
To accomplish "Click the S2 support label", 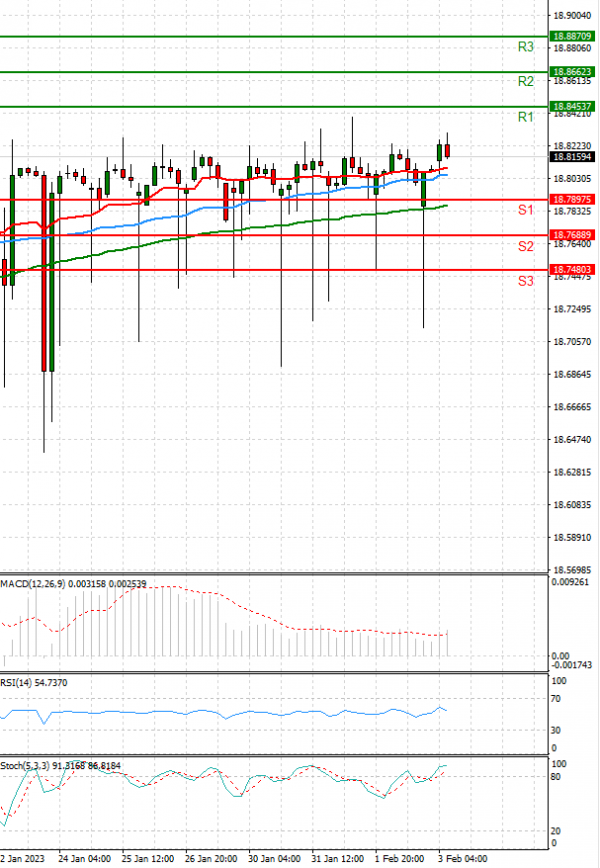I will 525,246.
